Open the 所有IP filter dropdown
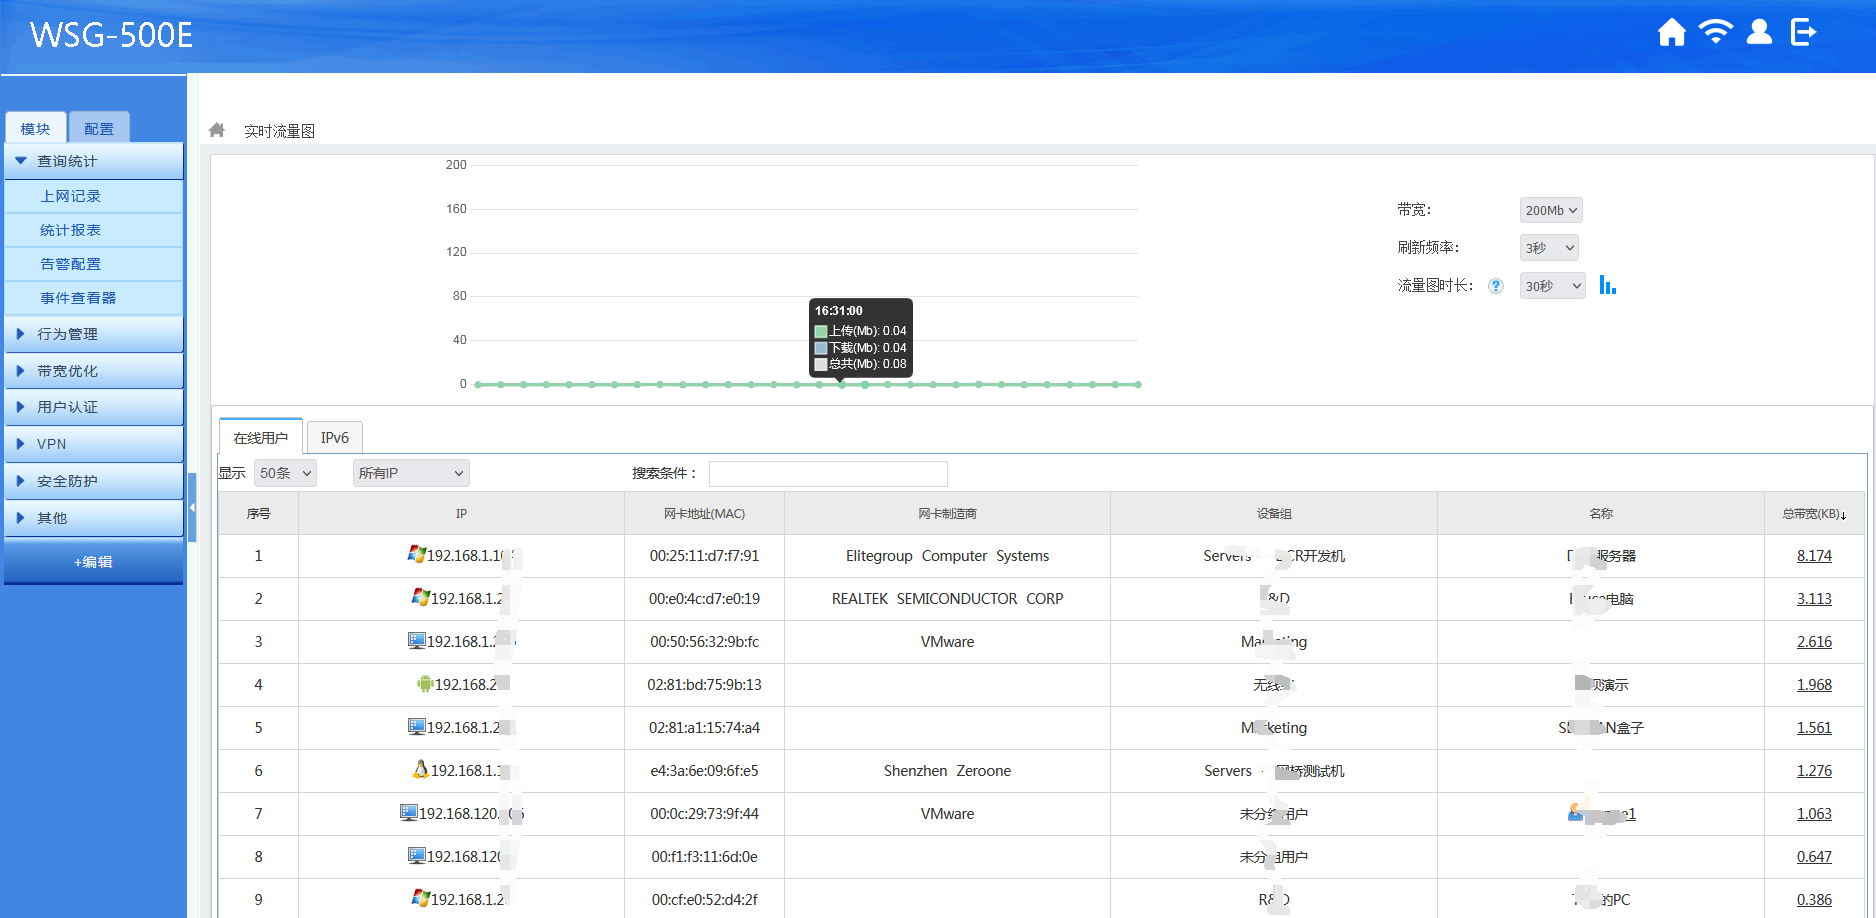 (410, 473)
